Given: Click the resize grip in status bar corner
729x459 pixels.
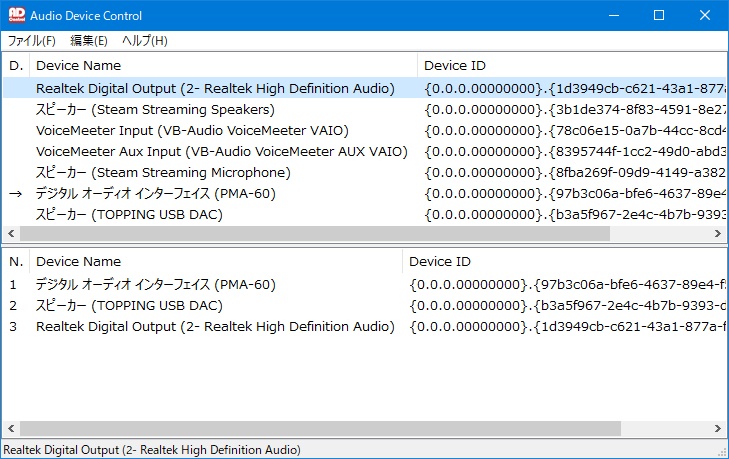Looking at the screenshot, I should [722, 452].
